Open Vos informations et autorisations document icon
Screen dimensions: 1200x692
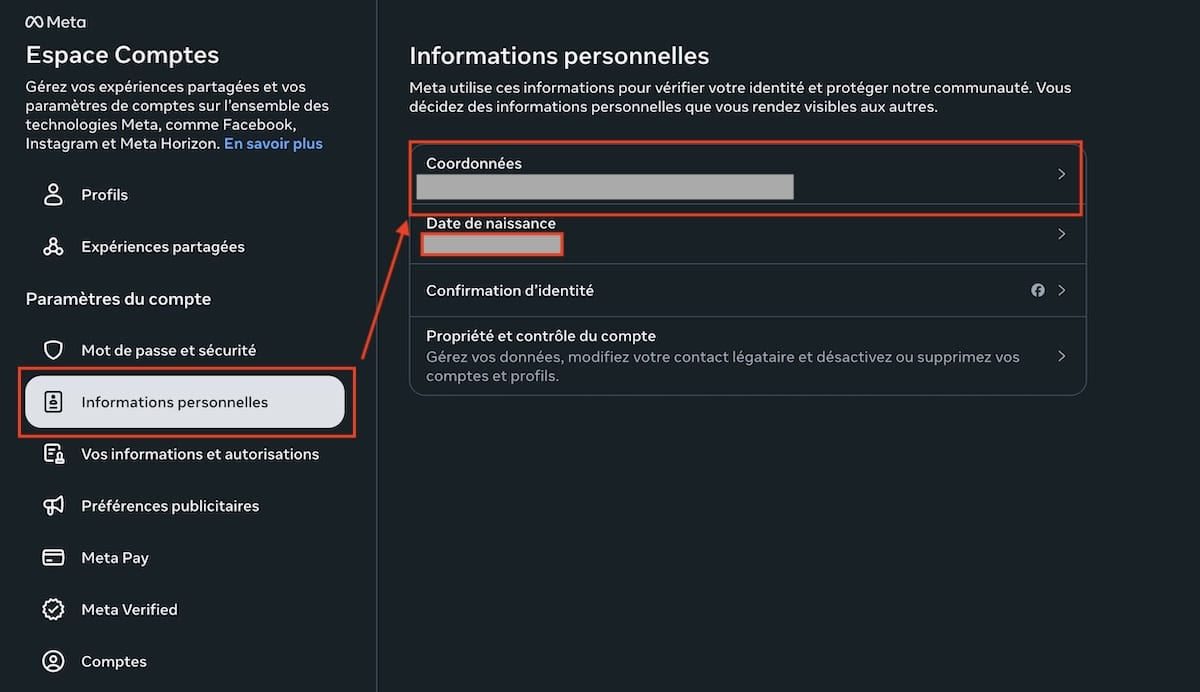pos(53,454)
